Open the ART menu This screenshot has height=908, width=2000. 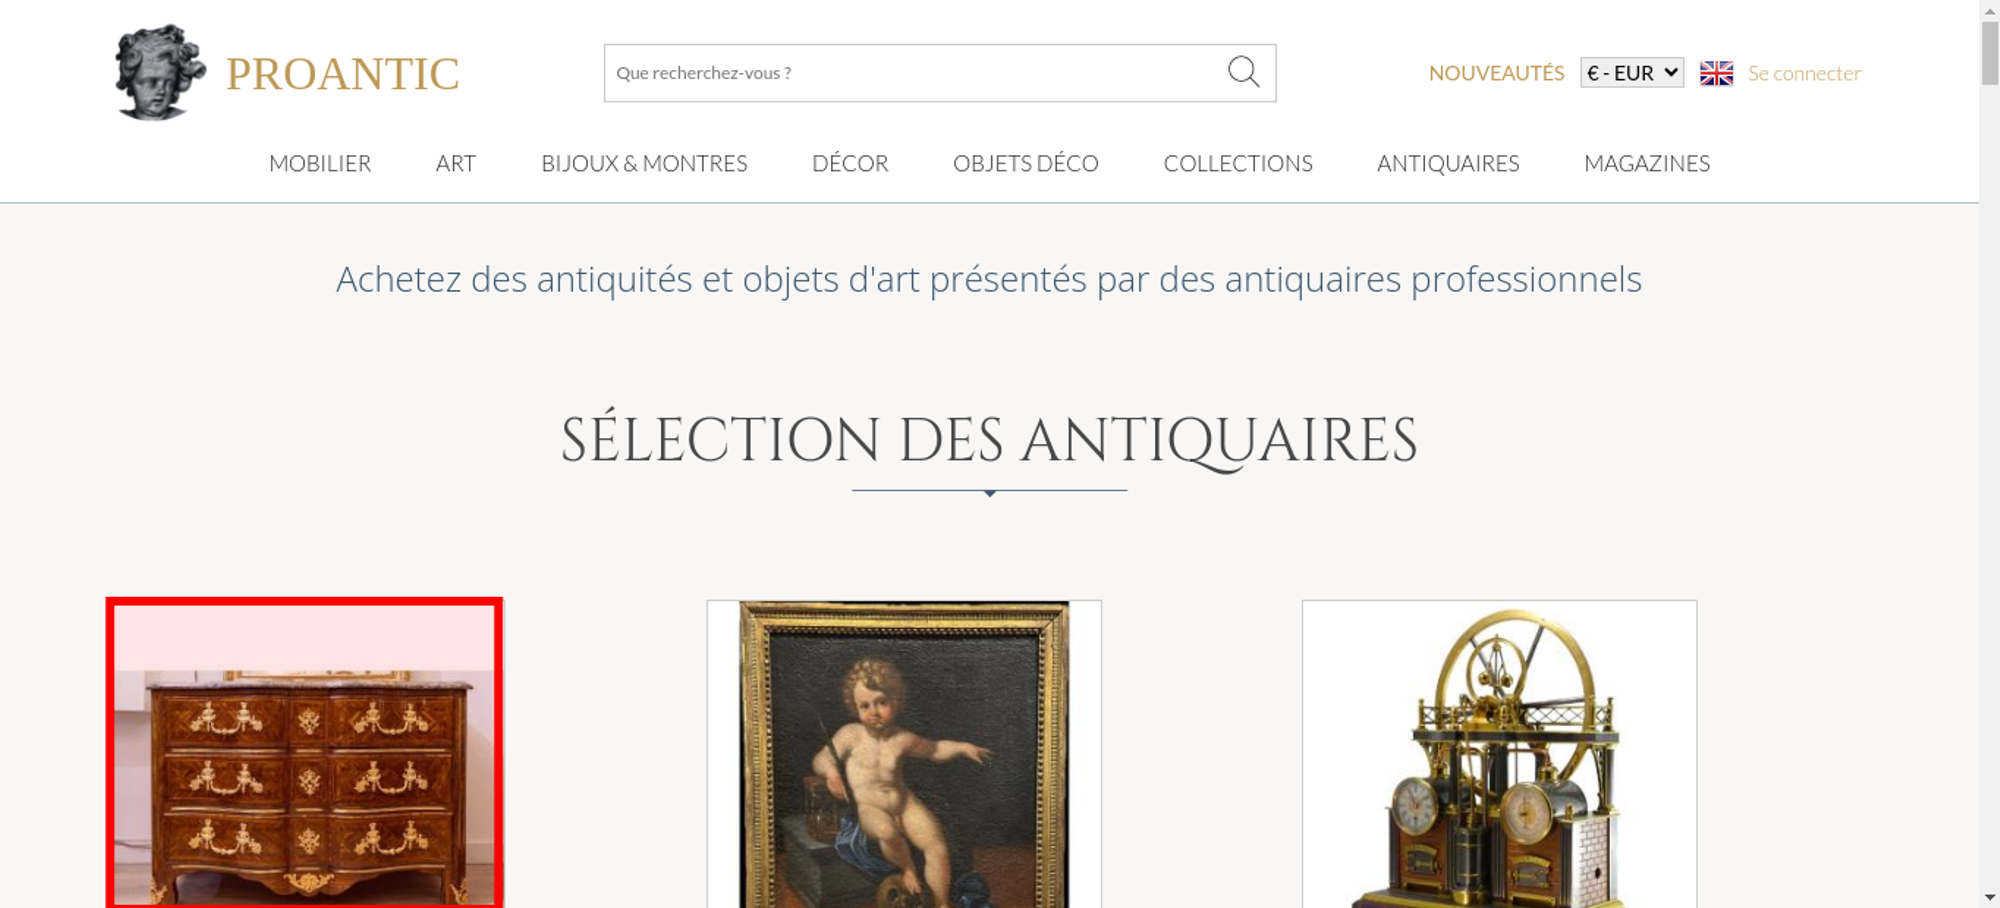pos(456,163)
